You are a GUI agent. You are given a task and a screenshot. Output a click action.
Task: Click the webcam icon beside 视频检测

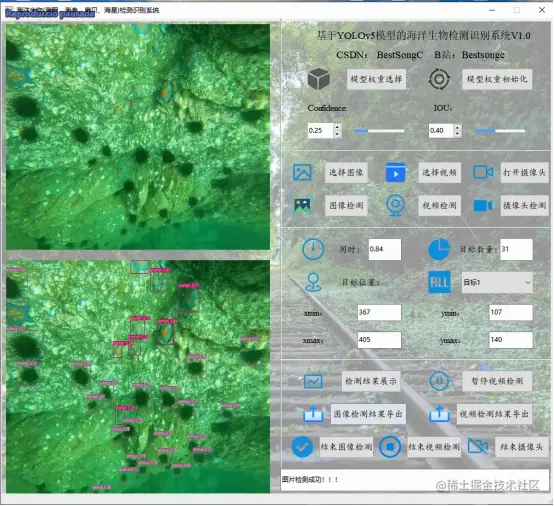[395, 205]
